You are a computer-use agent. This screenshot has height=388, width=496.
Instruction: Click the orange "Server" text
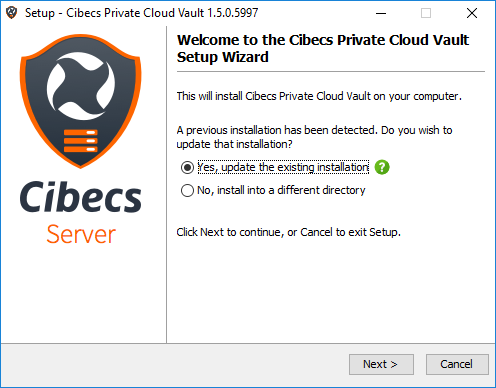(x=81, y=234)
